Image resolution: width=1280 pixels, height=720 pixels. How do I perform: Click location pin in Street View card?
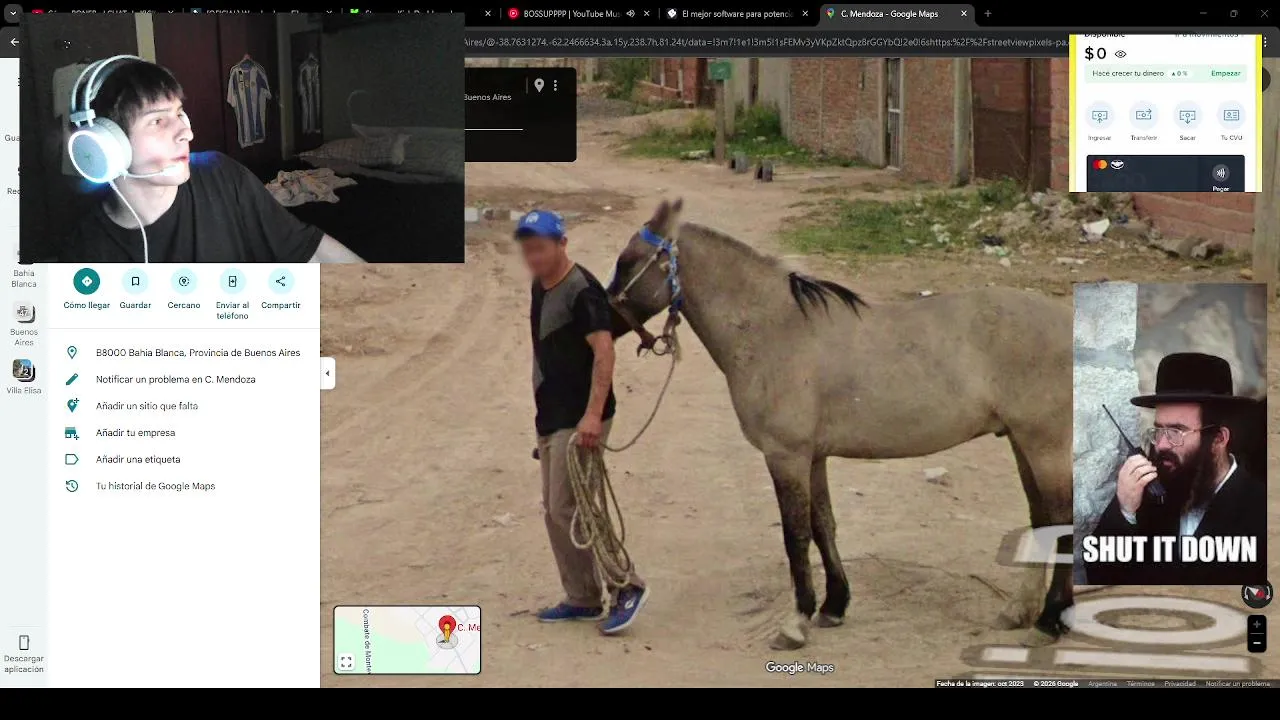539,86
